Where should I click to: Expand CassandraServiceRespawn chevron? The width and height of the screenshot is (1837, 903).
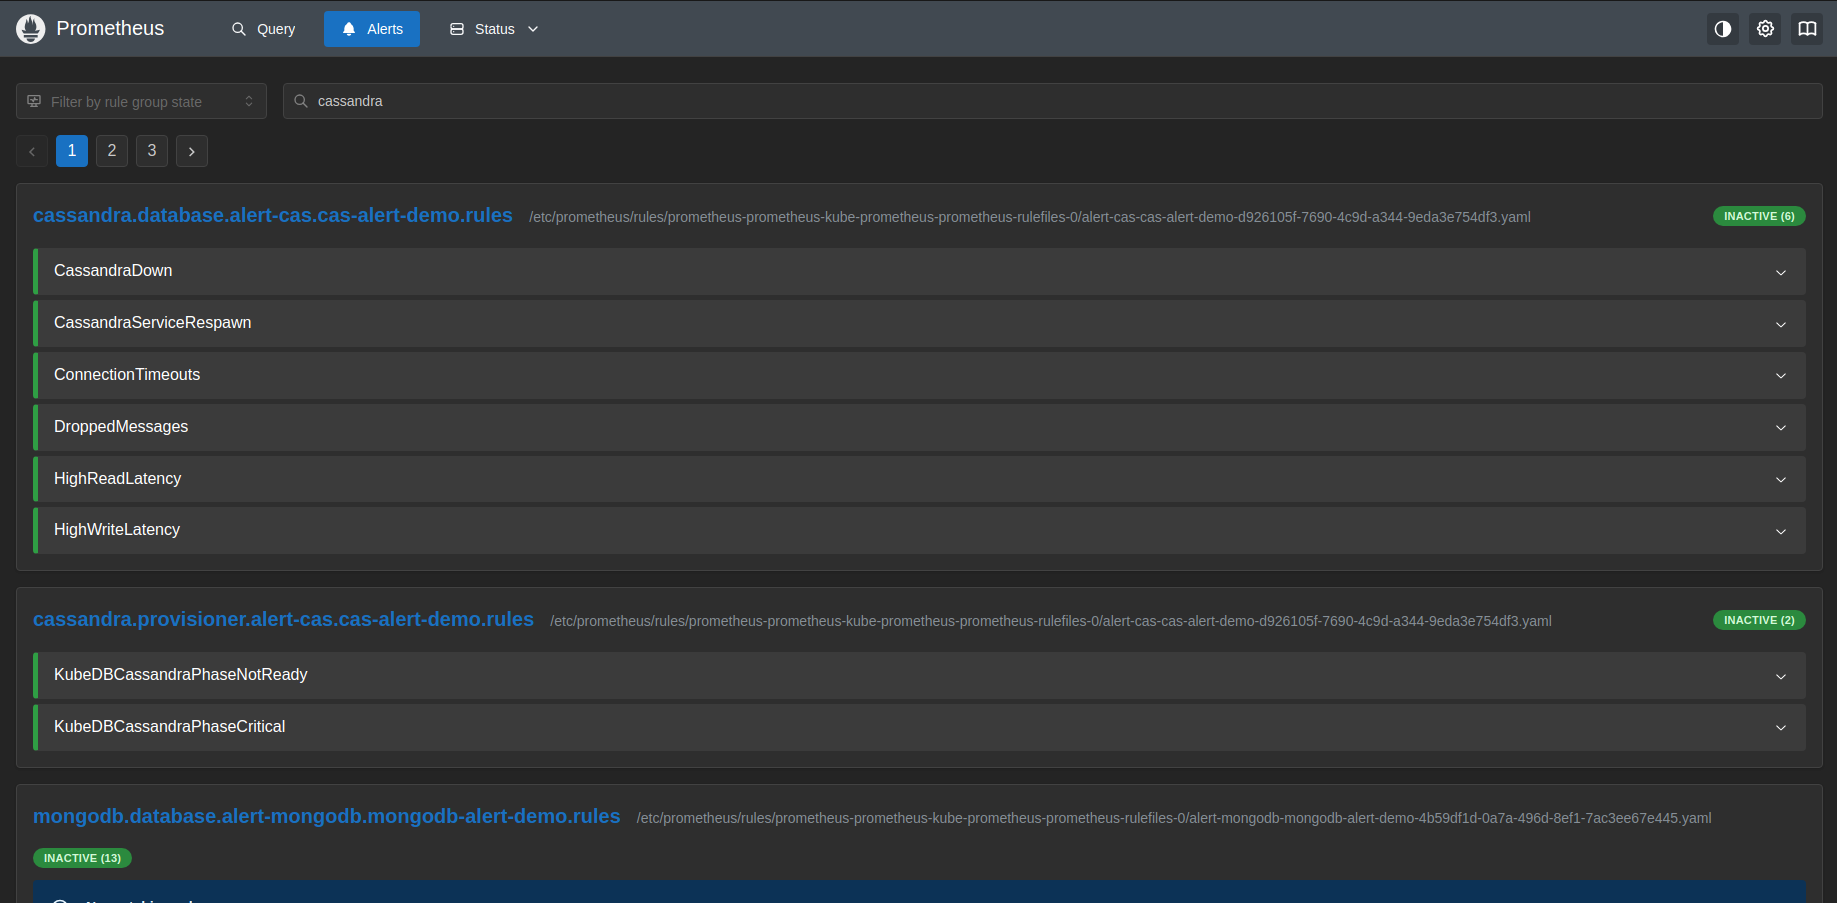(1781, 324)
